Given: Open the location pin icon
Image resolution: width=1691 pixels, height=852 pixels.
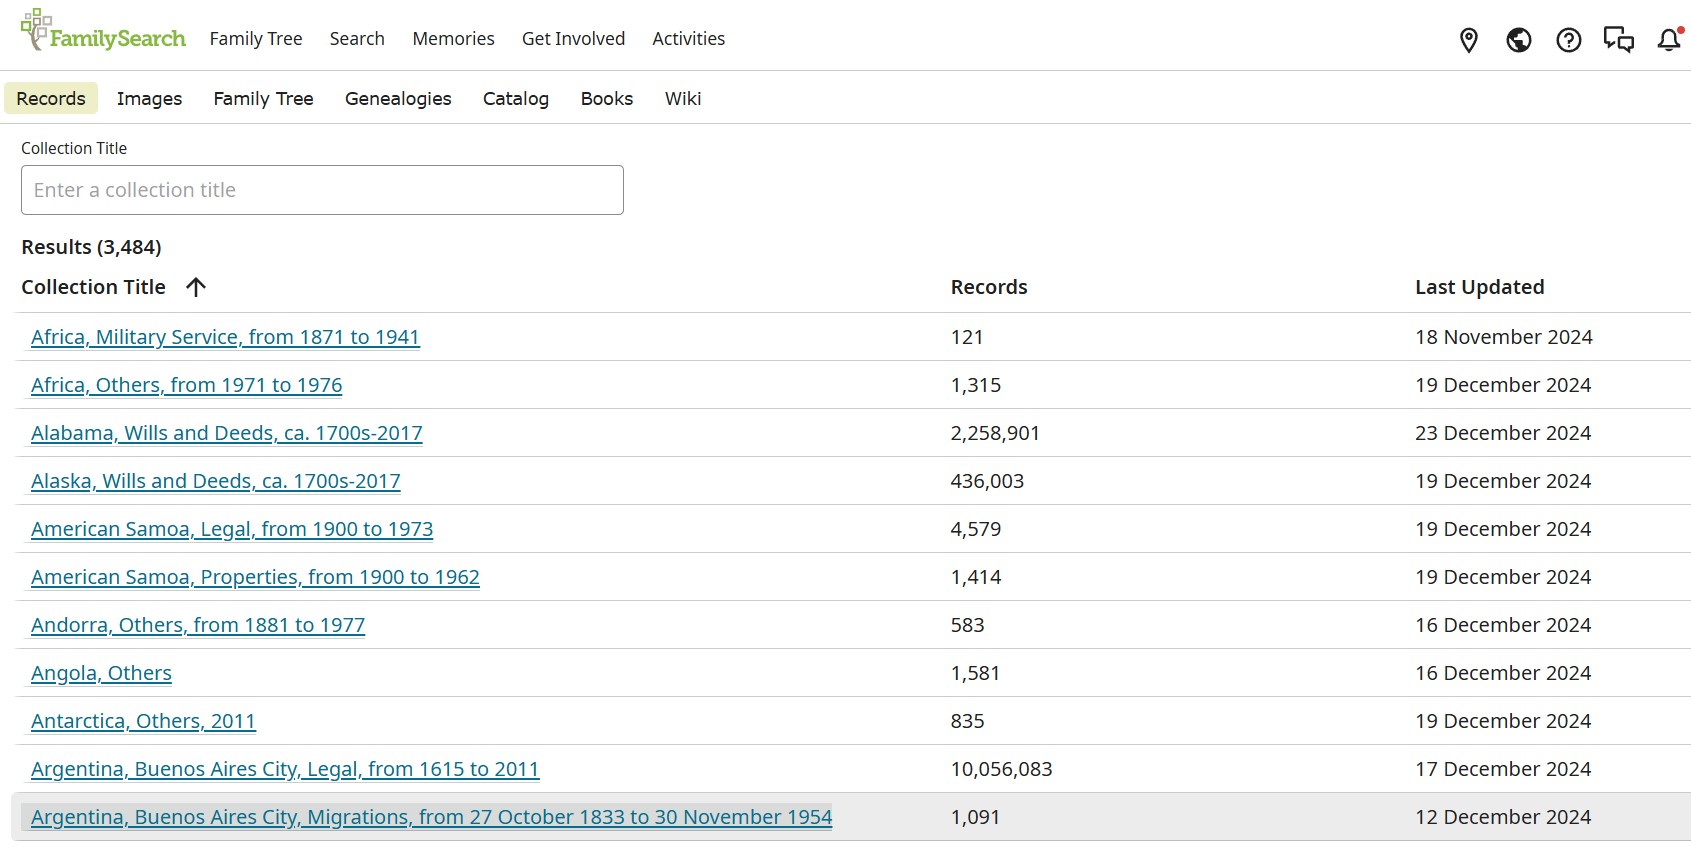Looking at the screenshot, I should tap(1468, 40).
